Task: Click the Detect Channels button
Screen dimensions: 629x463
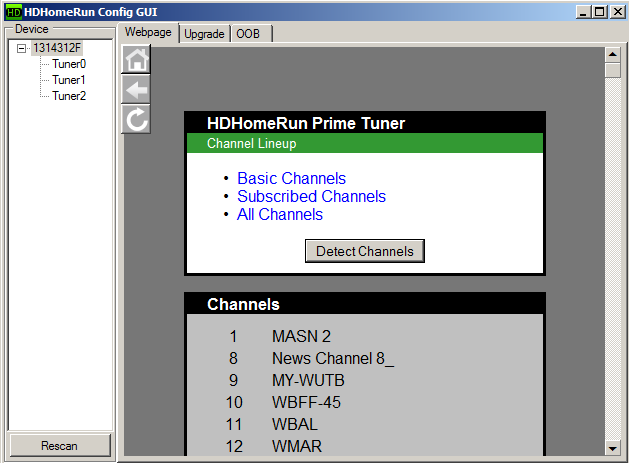Action: 365,251
